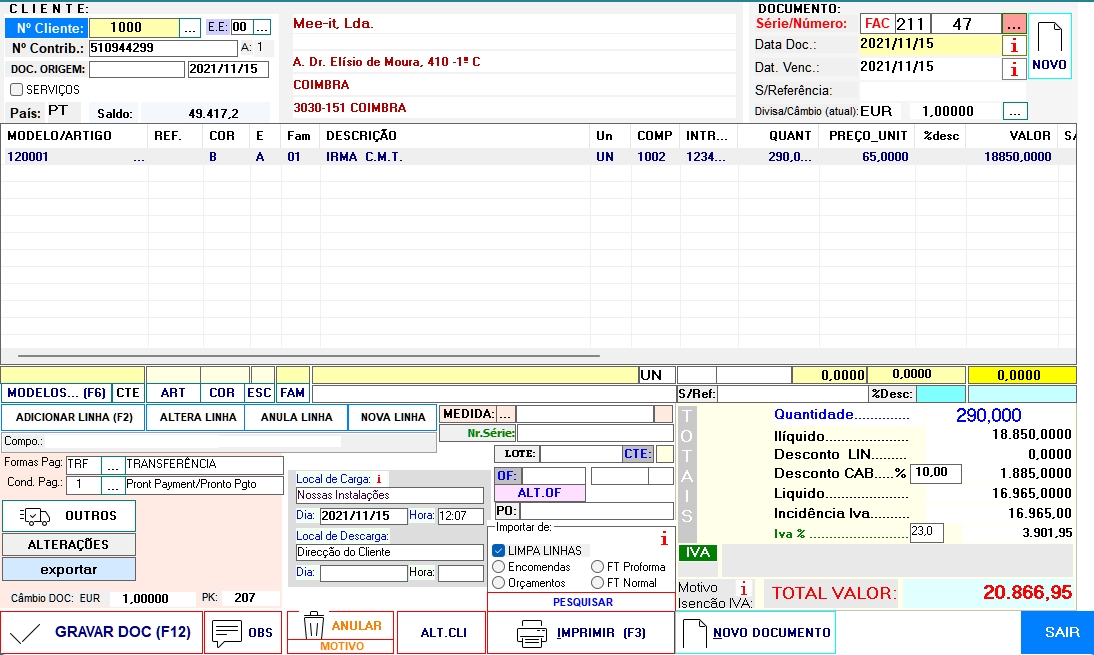The height and width of the screenshot is (655, 1094).
Task: Click ADICIONAR LINHA (F2) button
Action: coord(74,417)
